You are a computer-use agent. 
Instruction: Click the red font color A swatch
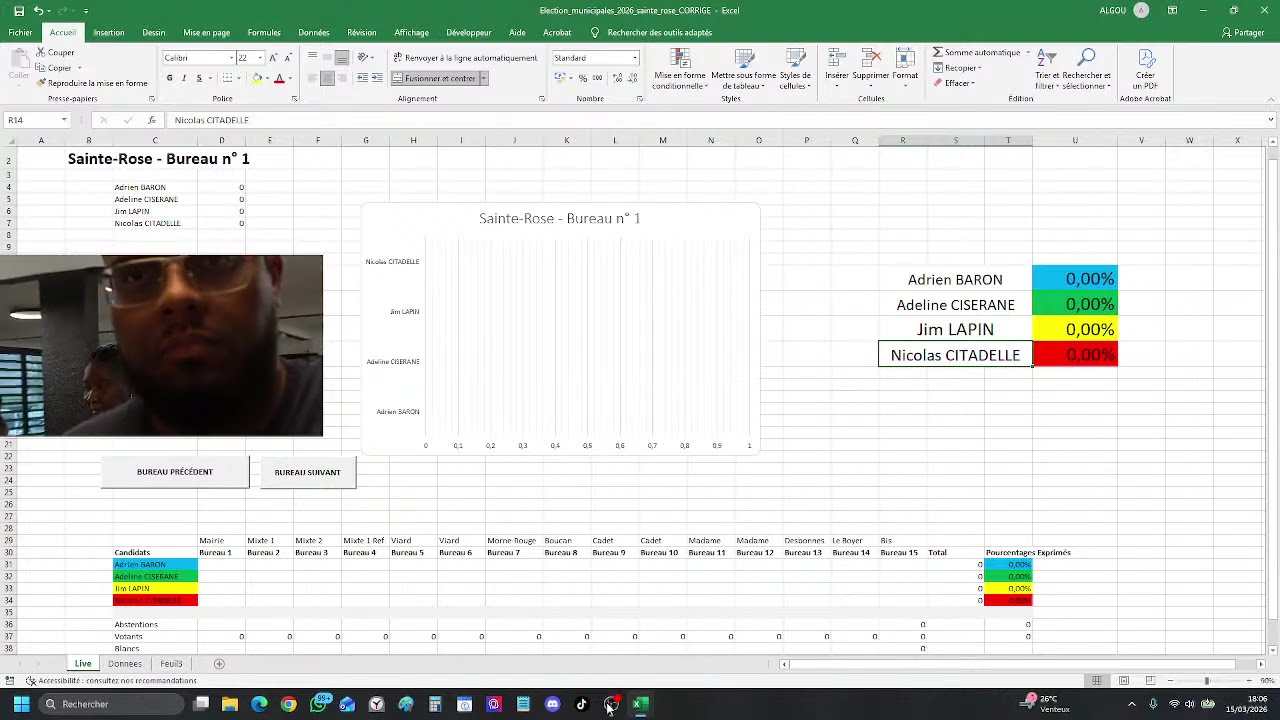(279, 78)
